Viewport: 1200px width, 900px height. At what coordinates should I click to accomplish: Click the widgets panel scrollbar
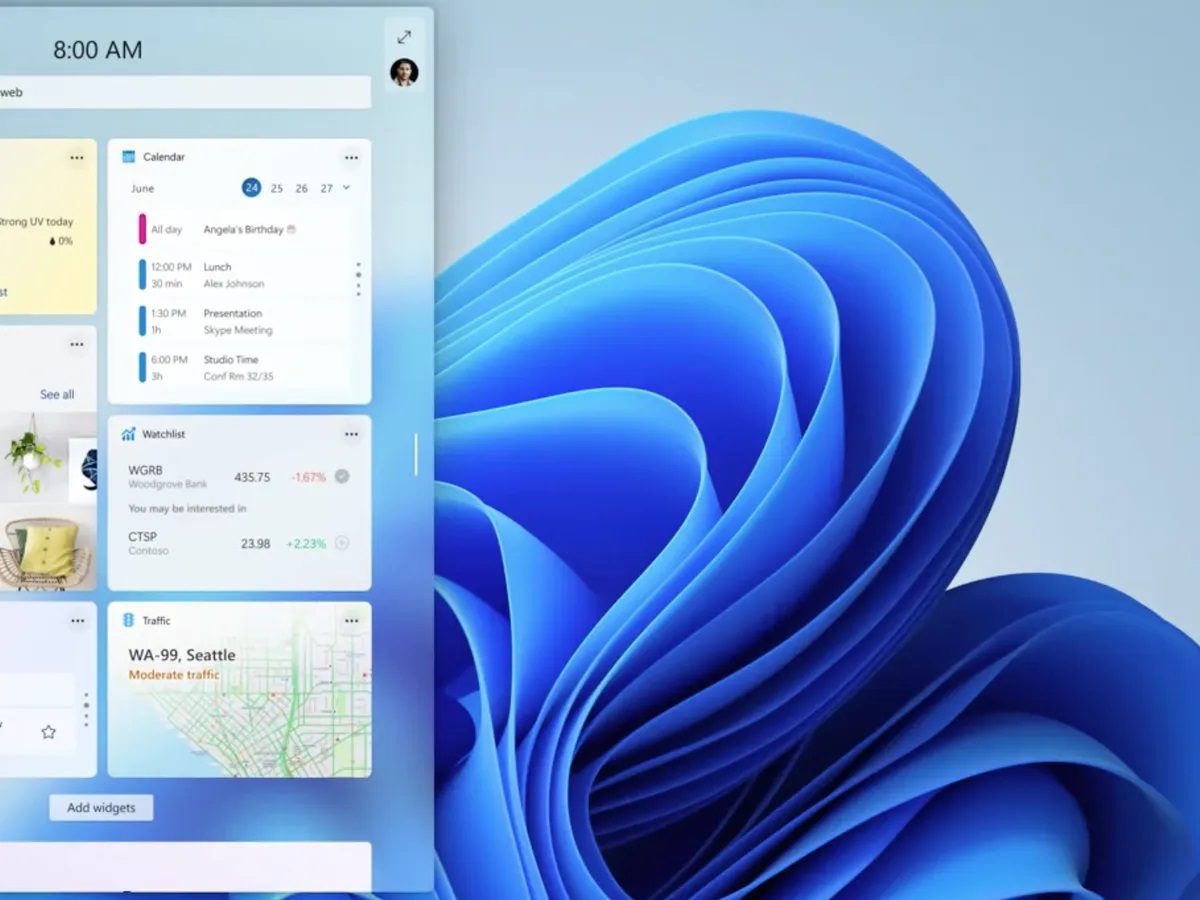point(416,454)
